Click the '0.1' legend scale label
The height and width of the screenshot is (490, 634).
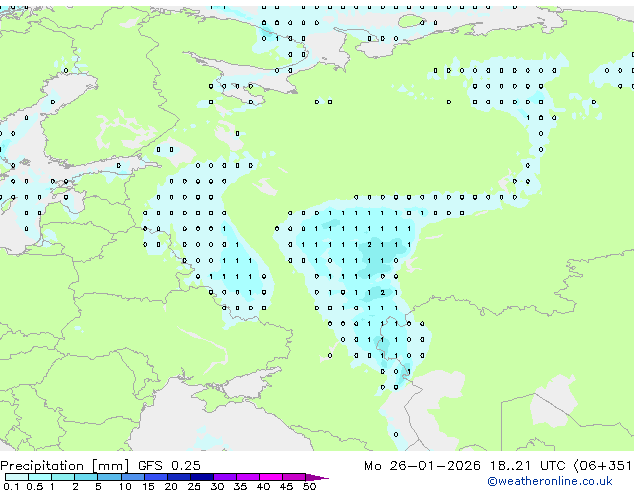(11, 486)
